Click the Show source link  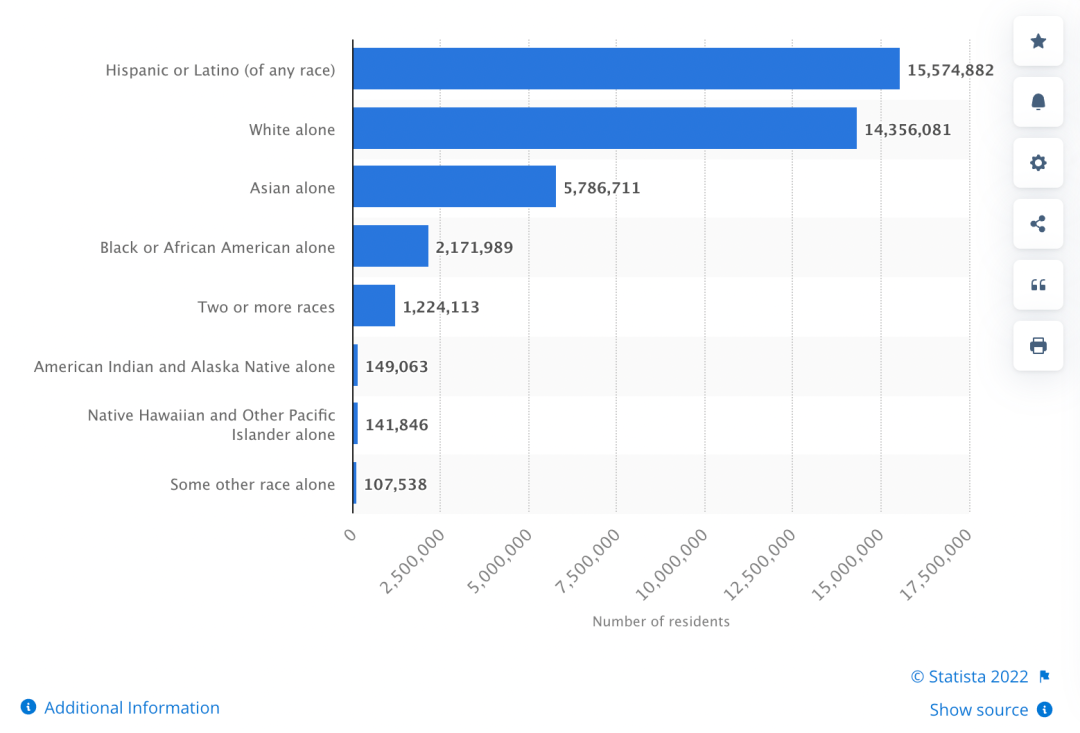978,710
